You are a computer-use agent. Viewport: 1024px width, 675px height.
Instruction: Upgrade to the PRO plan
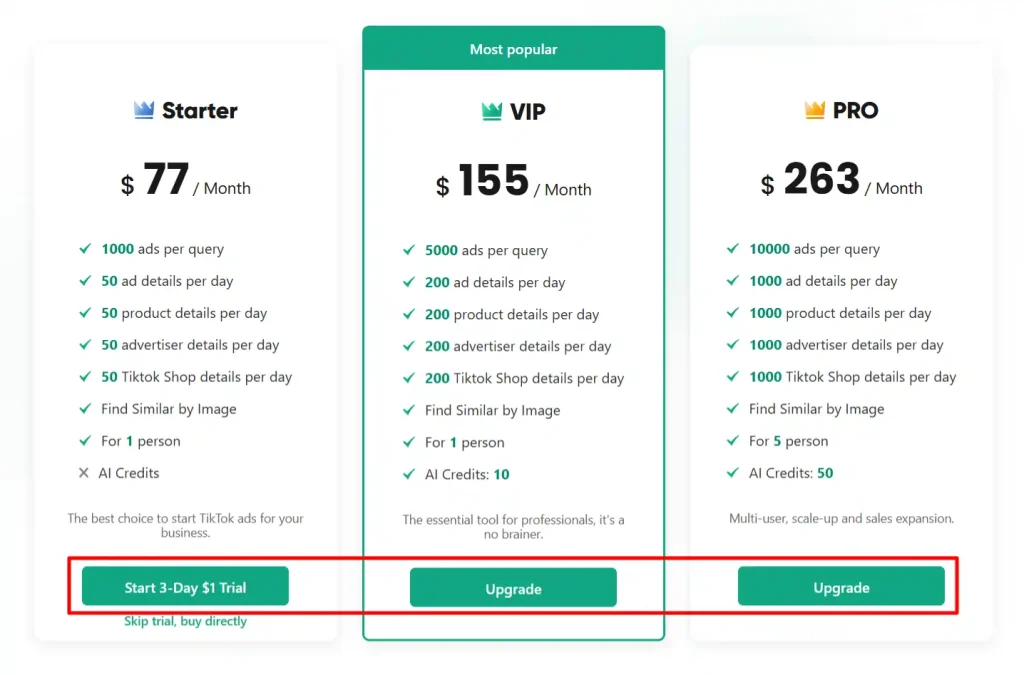841,586
